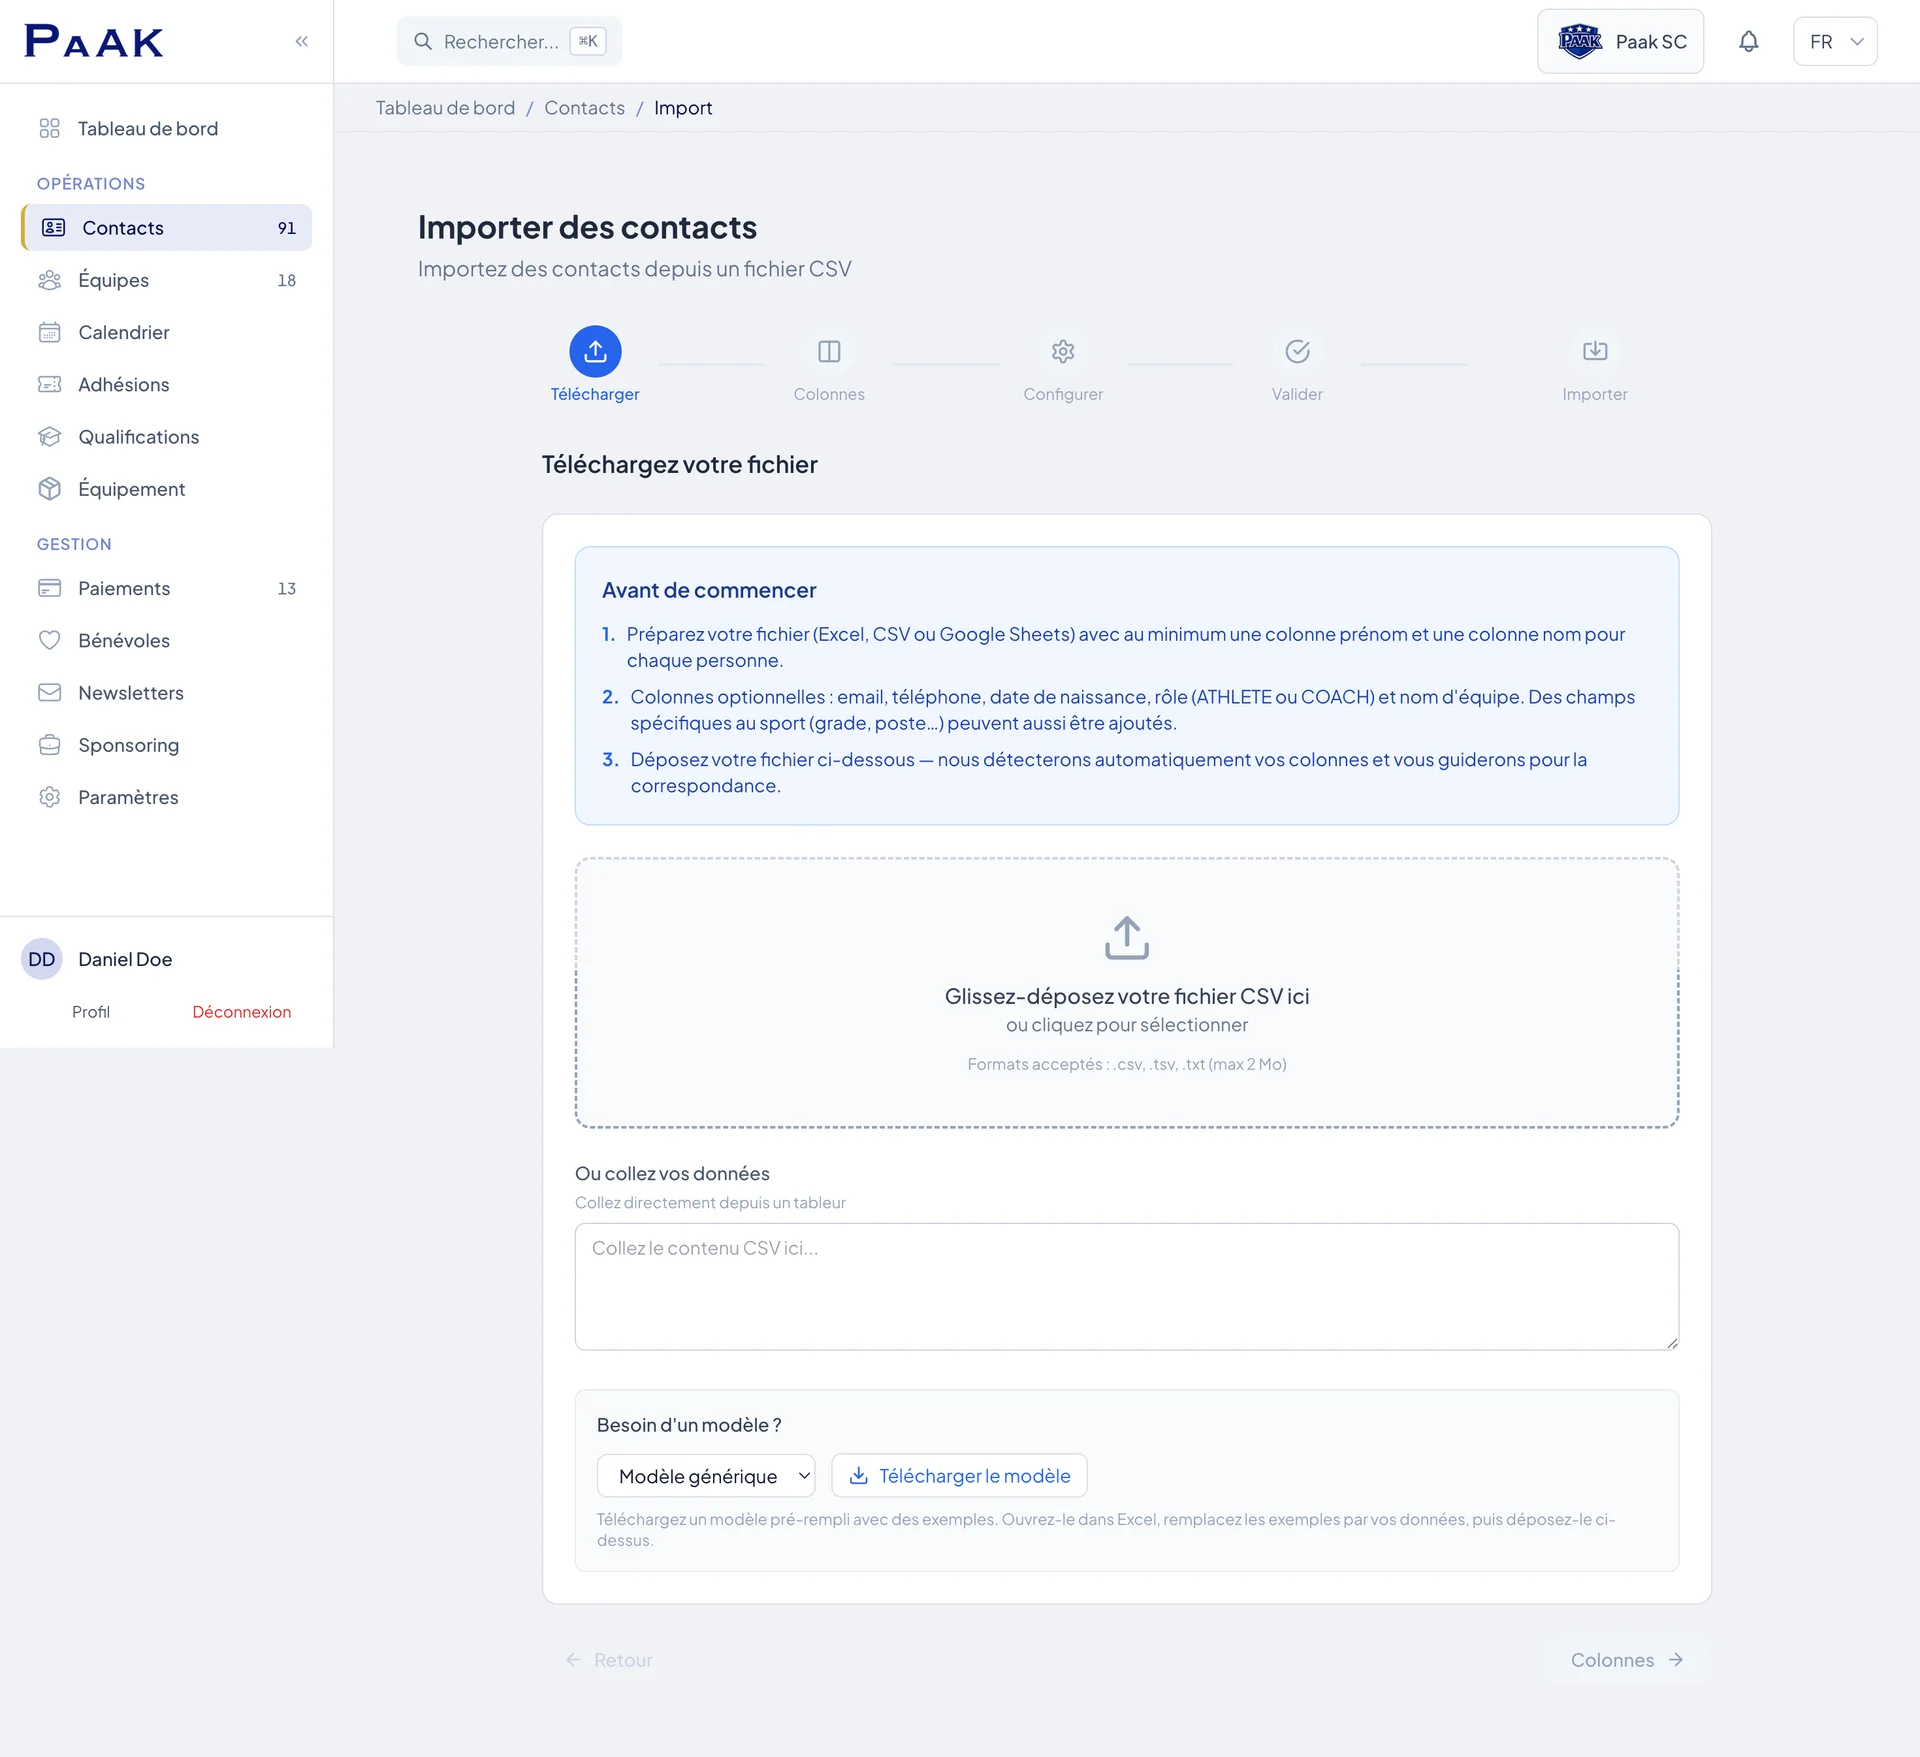Click the Qualifications graduation cap icon
This screenshot has height=1757, width=1920.
[49, 437]
